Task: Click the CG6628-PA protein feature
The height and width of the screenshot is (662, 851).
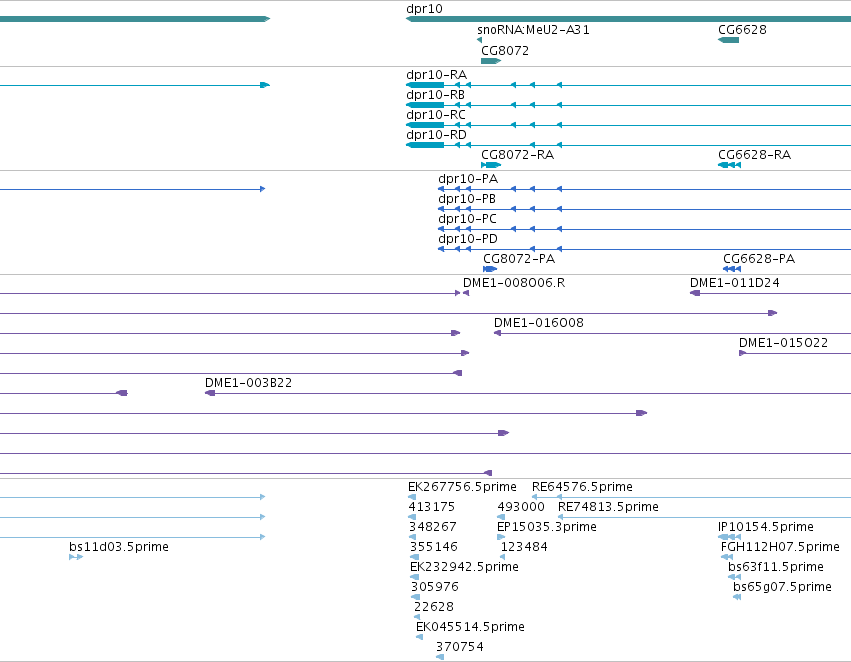Action: [732, 269]
